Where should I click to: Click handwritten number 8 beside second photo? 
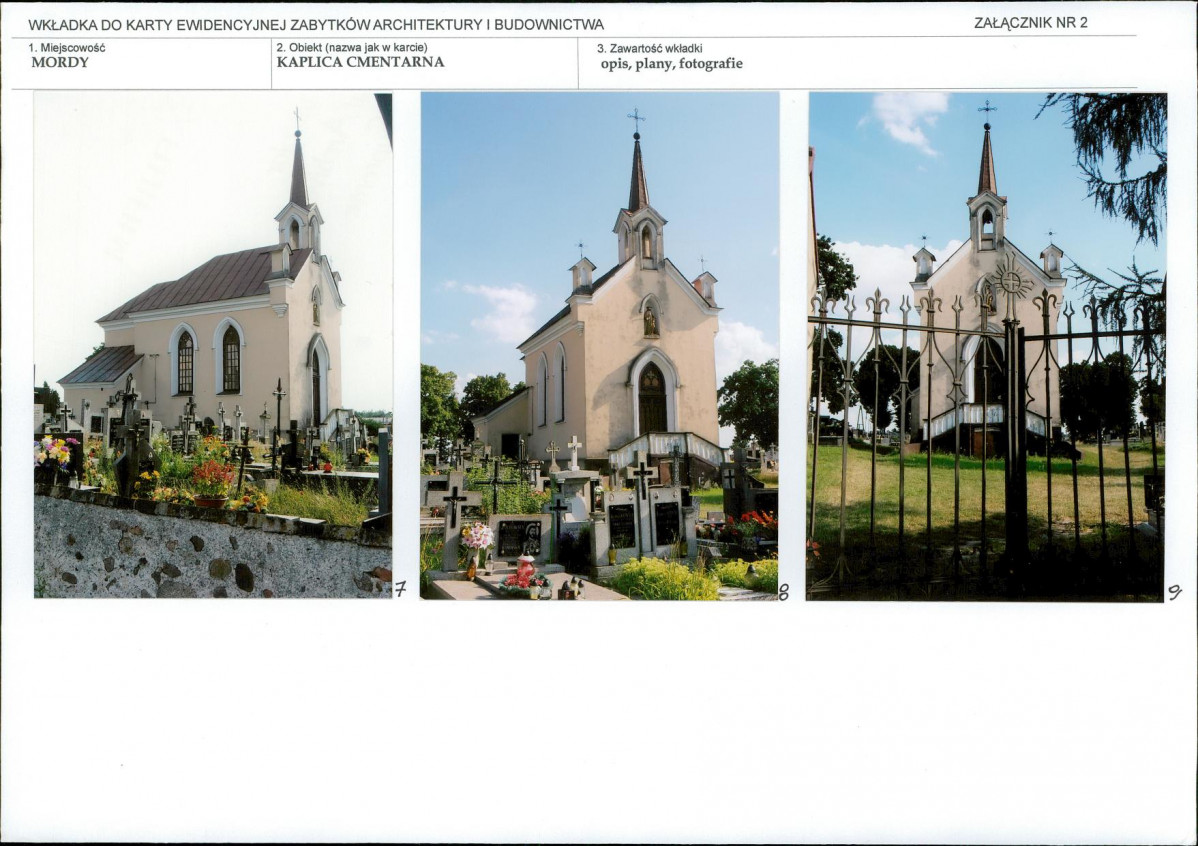784,592
